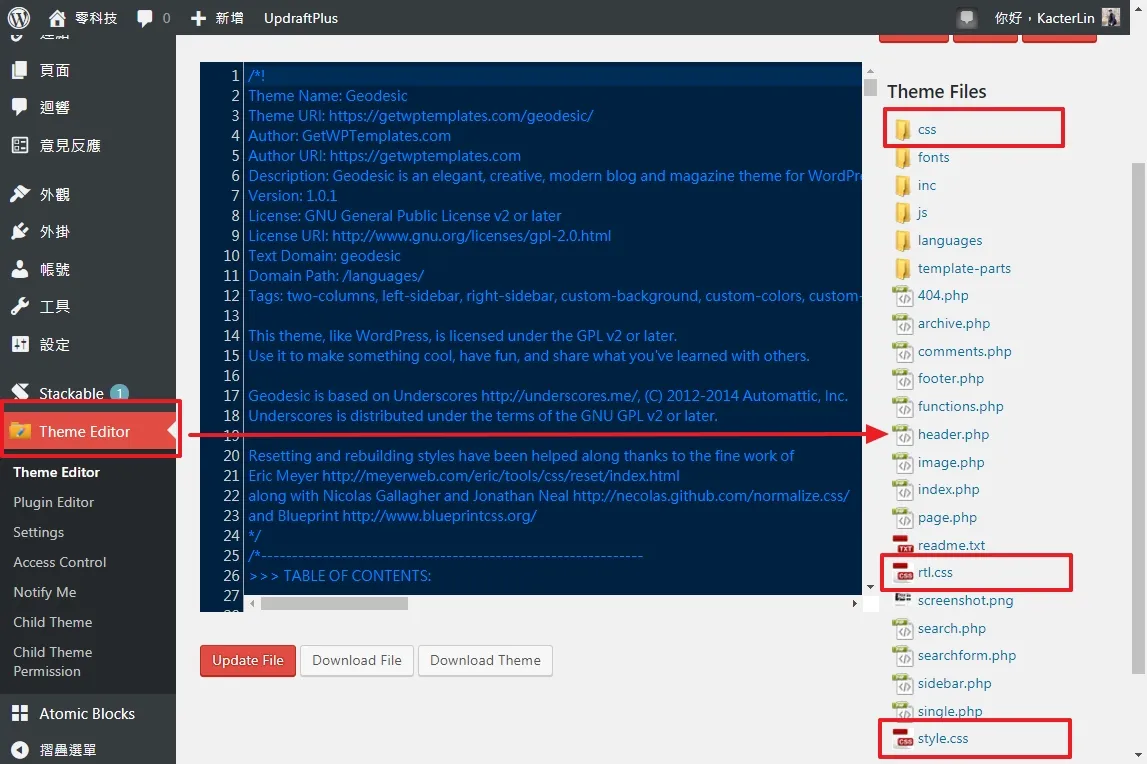This screenshot has height=764, width=1147.
Task: Open UpdraftPlus in the admin bar
Action: pyautogui.click(x=301, y=18)
